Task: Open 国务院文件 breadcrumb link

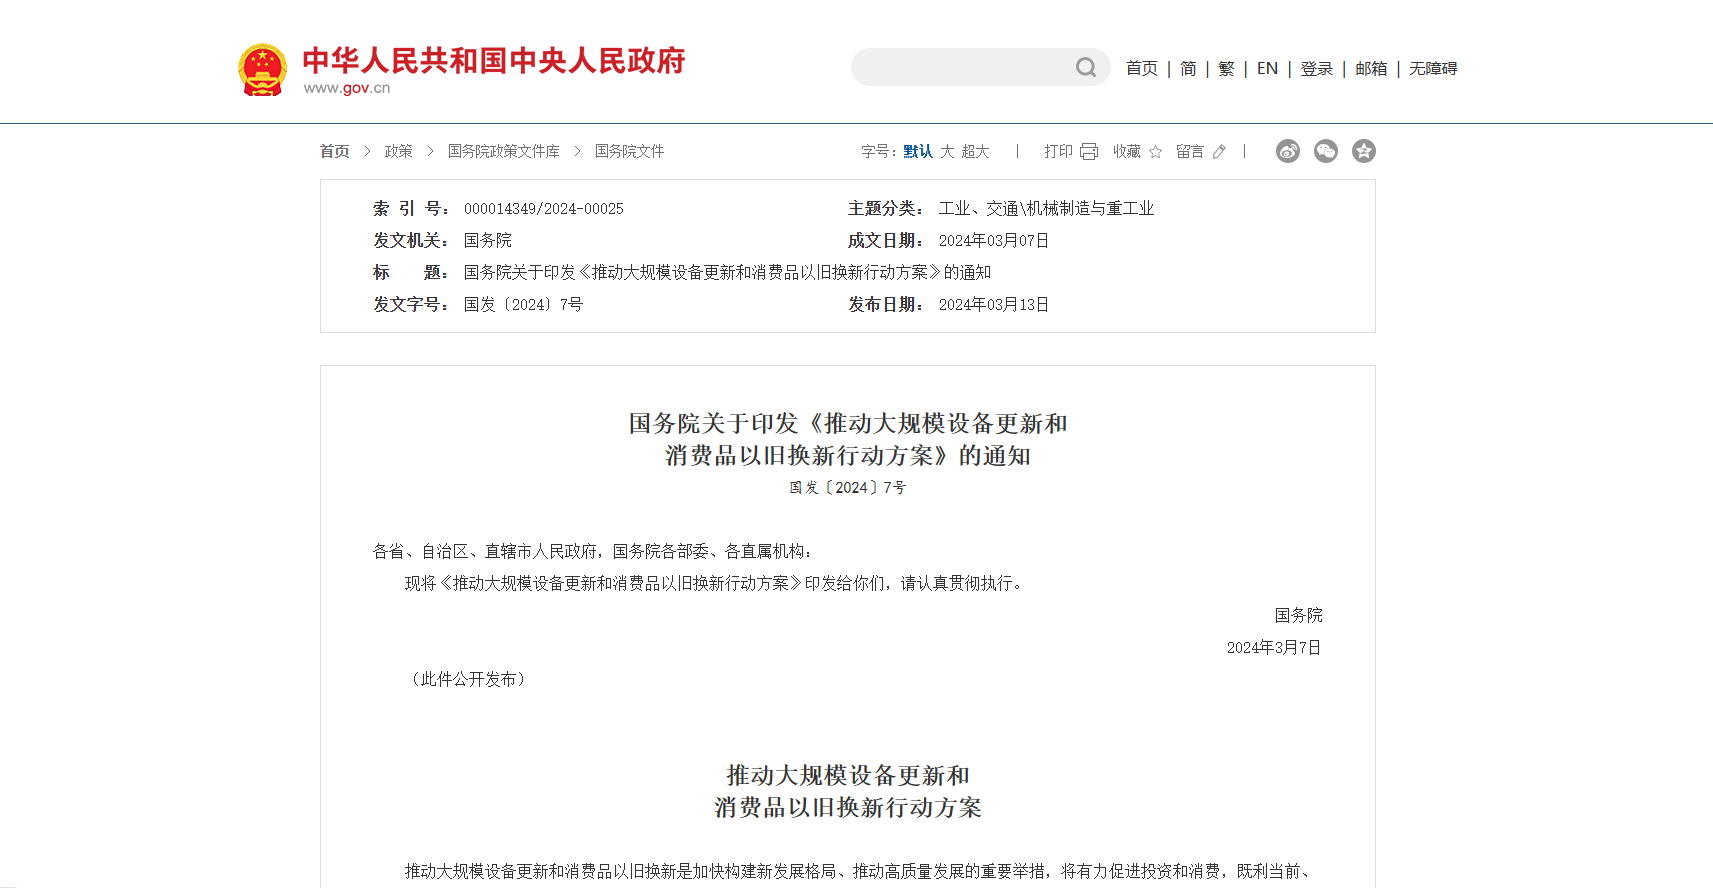Action: (x=629, y=151)
